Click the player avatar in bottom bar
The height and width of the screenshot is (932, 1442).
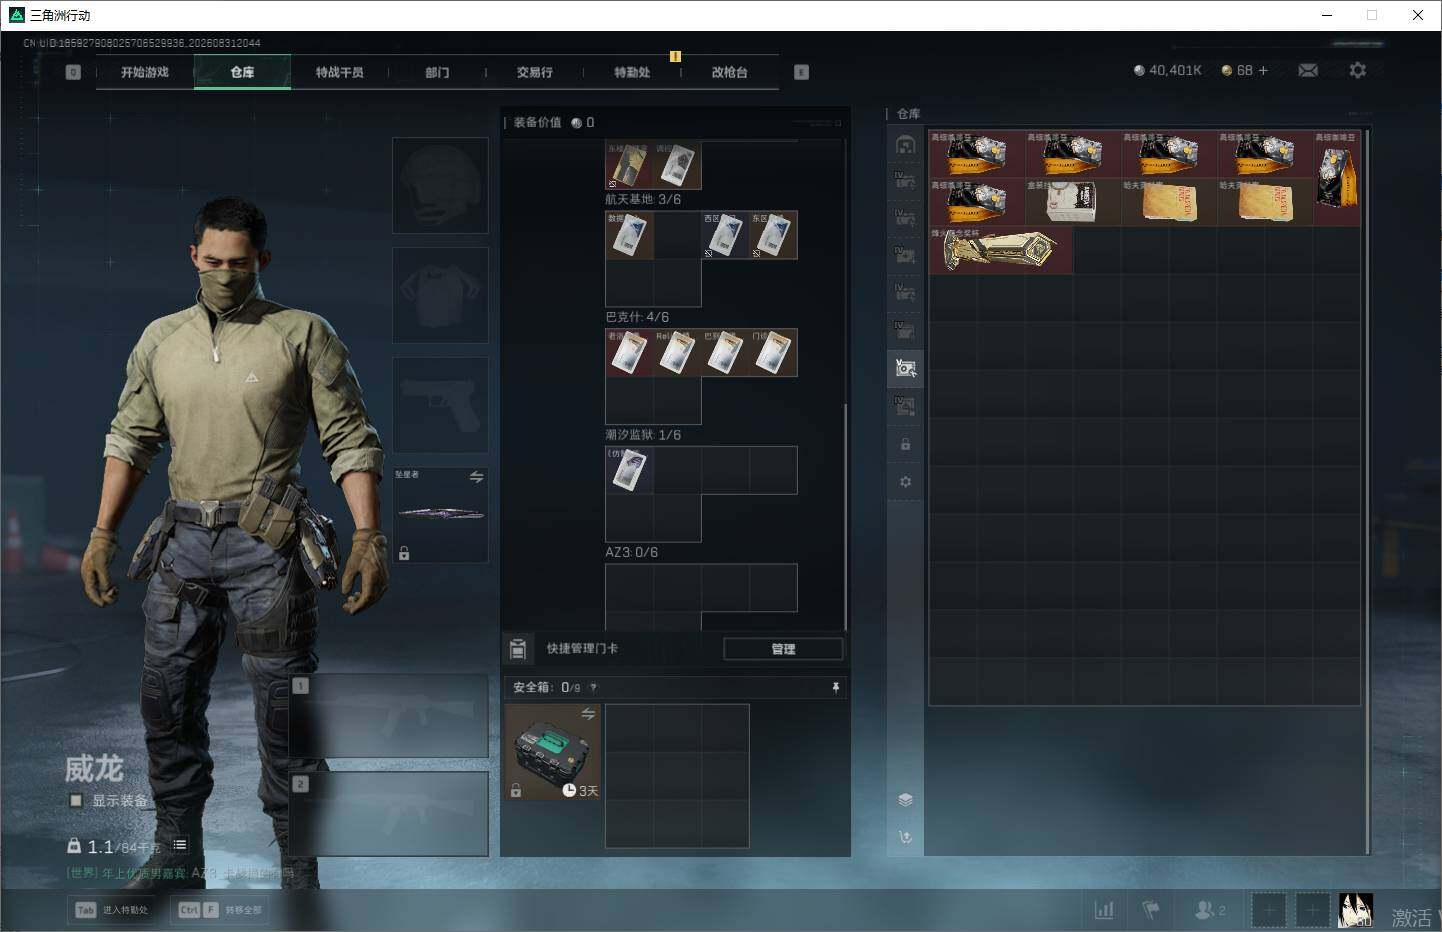[x=1355, y=910]
